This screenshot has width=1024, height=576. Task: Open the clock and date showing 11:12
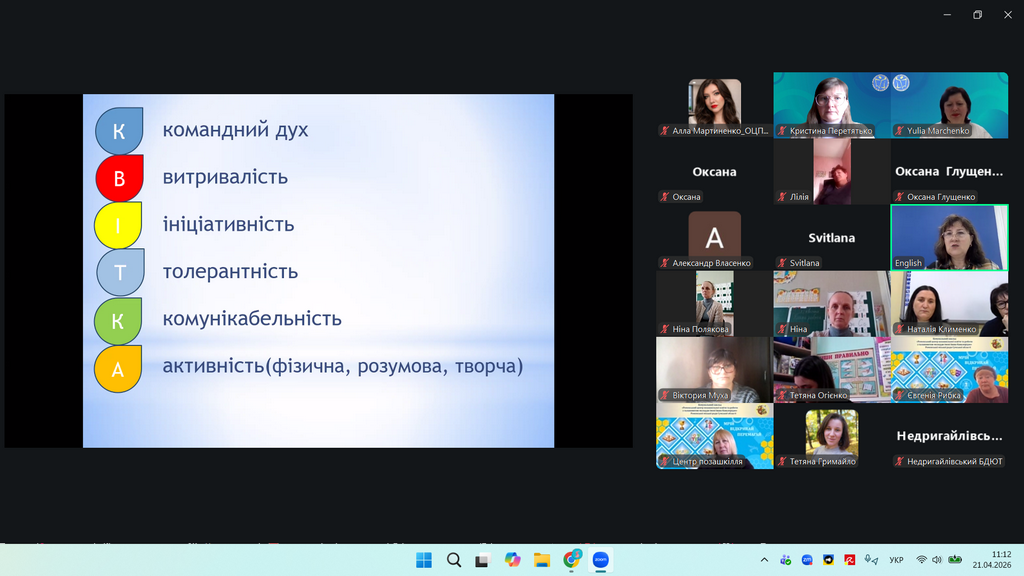(1000, 560)
